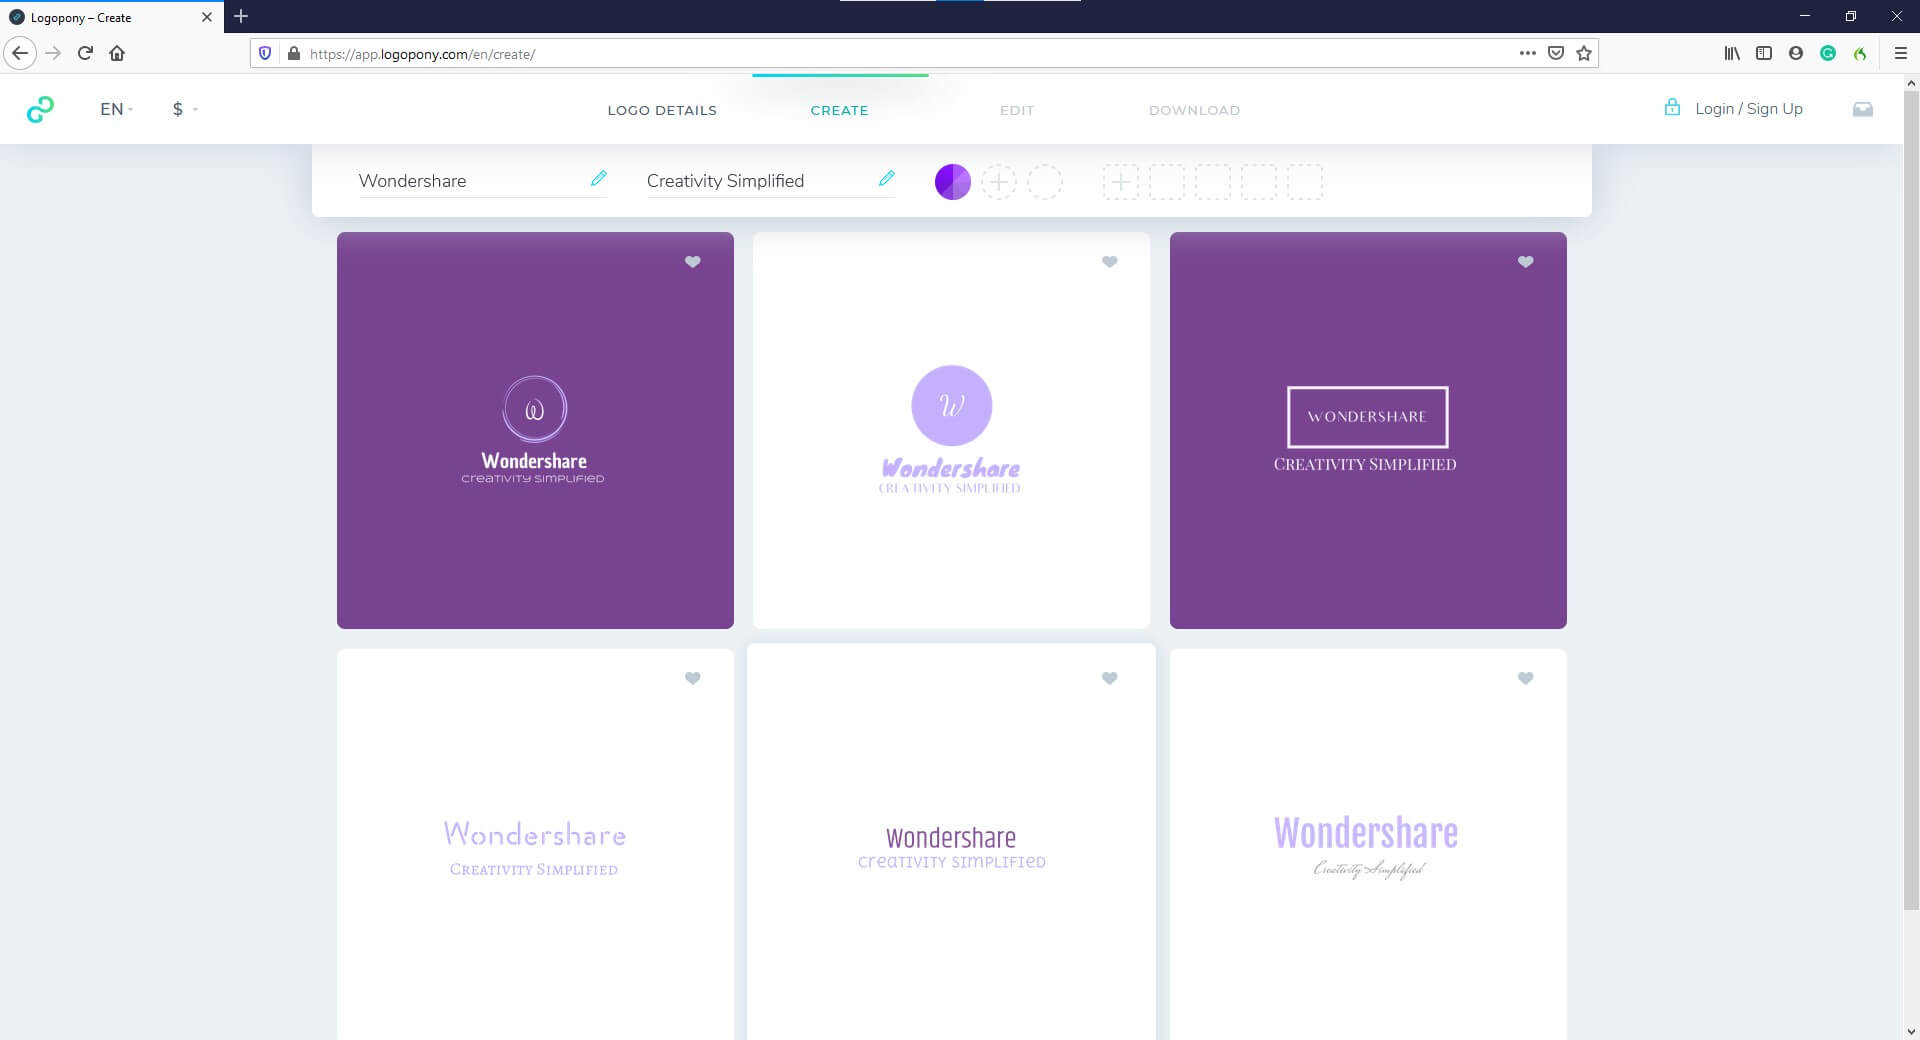The width and height of the screenshot is (1920, 1040).
Task: Click the empty dashed circle color slot
Action: [x=1044, y=182]
